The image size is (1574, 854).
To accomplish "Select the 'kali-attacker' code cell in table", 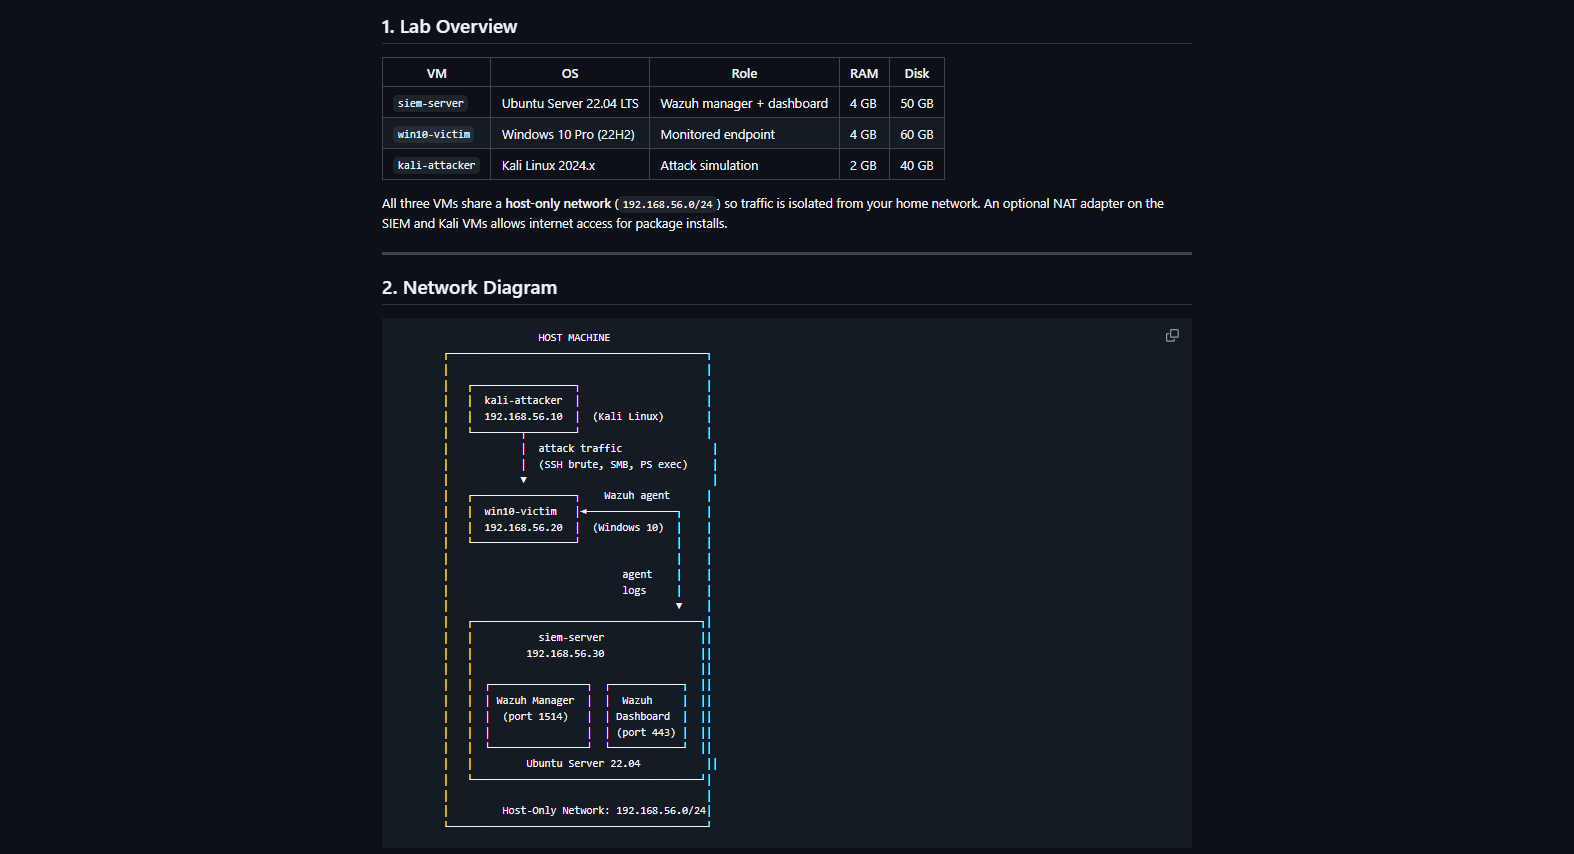I will (436, 166).
